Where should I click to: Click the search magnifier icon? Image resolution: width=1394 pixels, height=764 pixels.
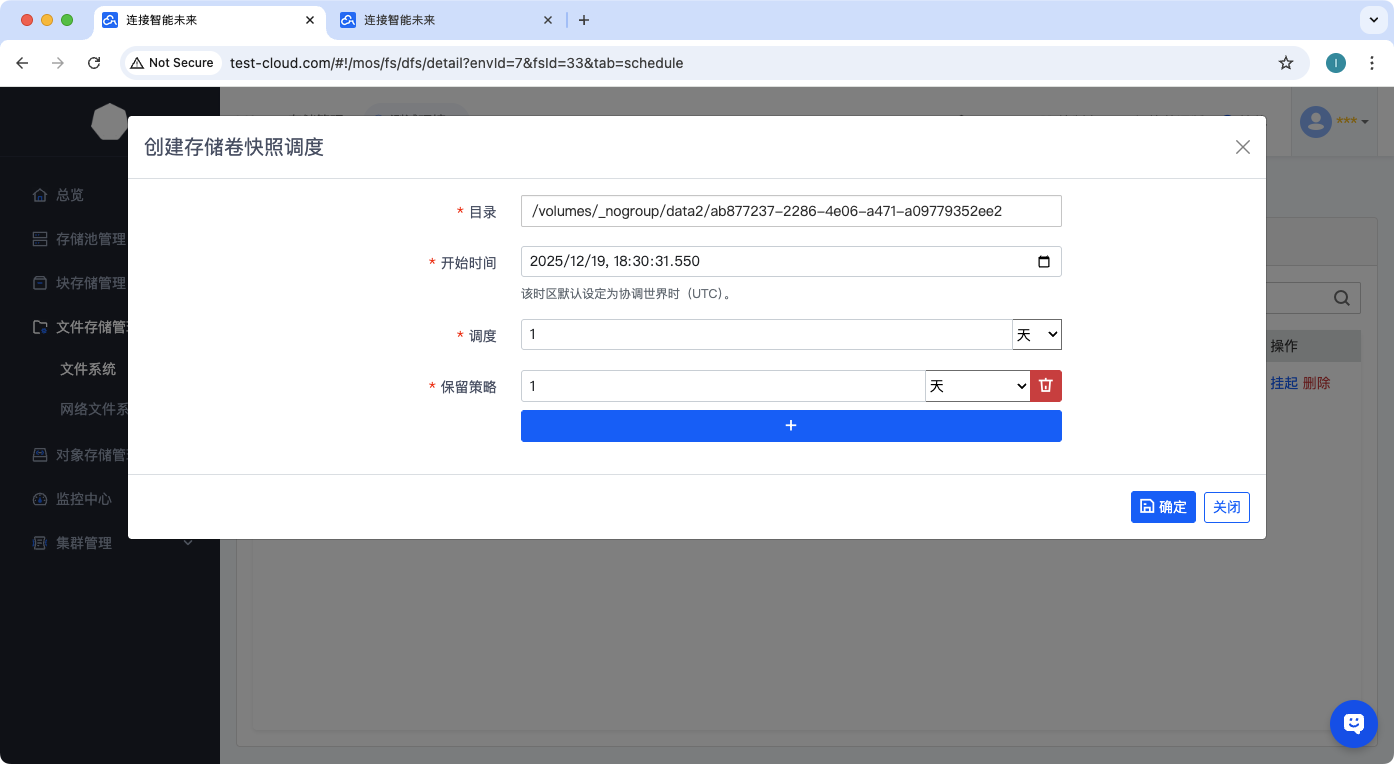click(1342, 298)
